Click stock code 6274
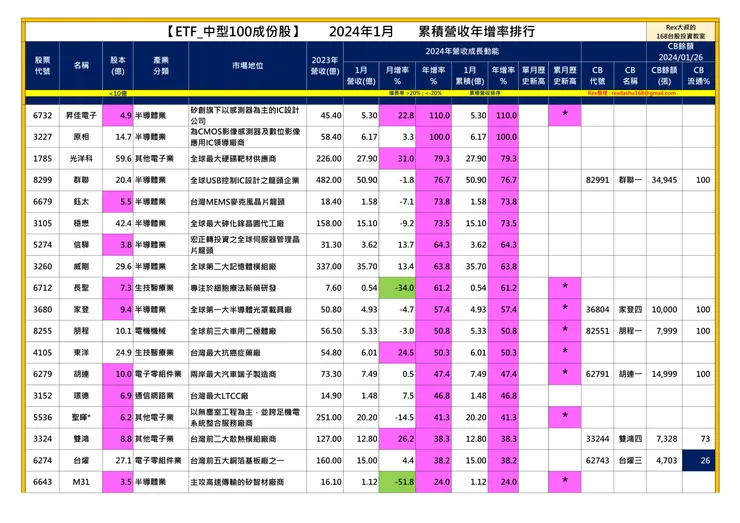740x523 pixels. 42,460
